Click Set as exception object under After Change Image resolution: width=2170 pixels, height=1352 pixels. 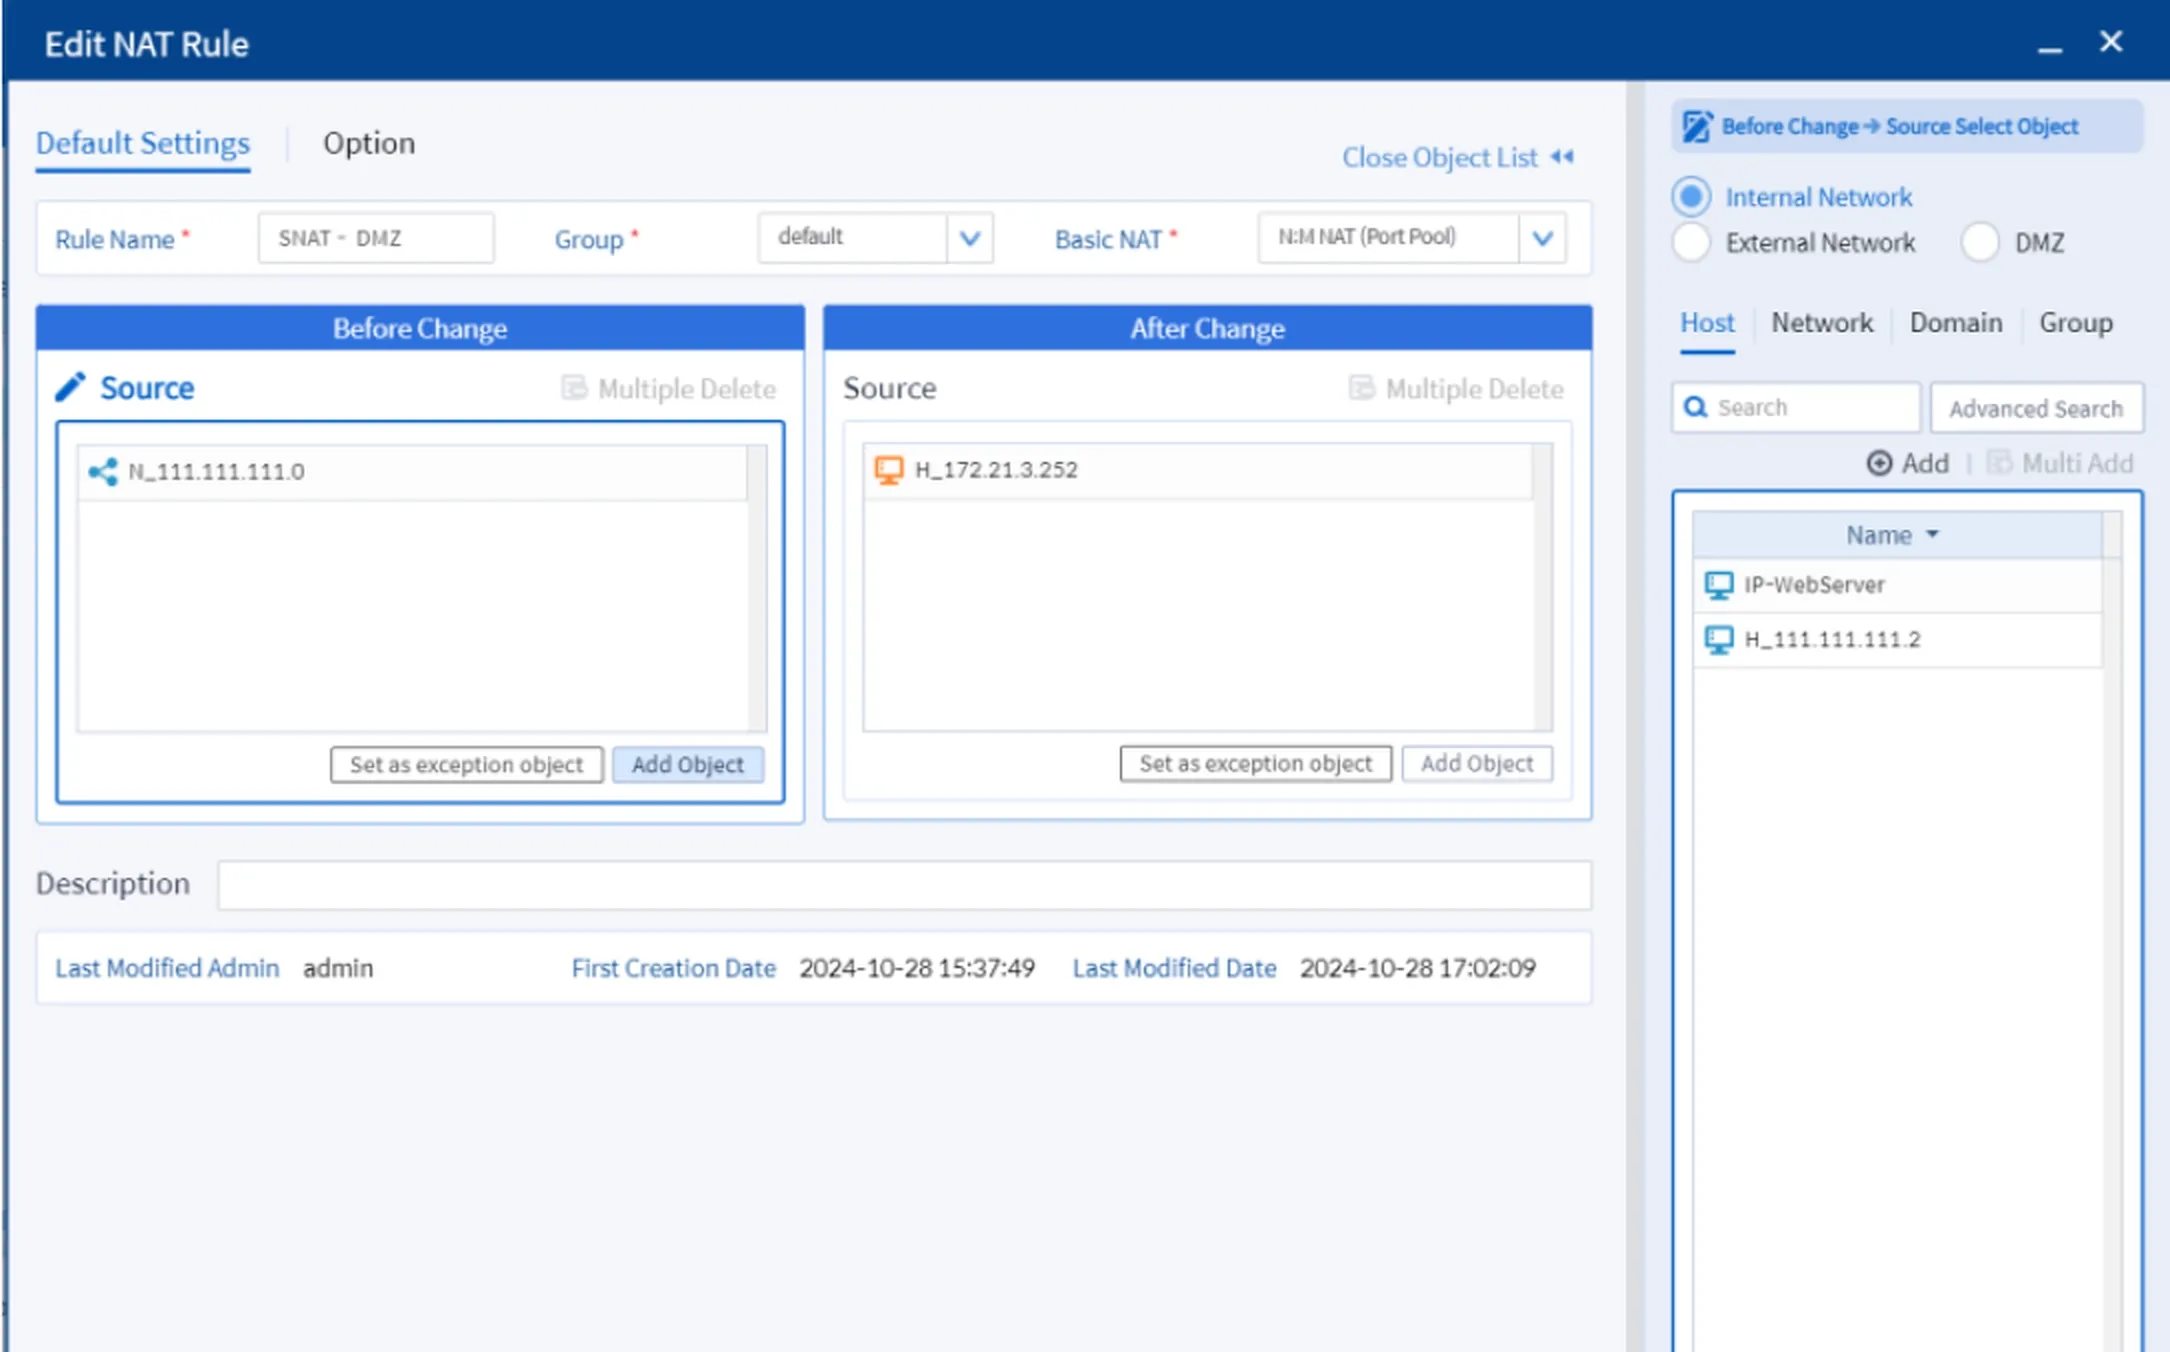pos(1255,763)
